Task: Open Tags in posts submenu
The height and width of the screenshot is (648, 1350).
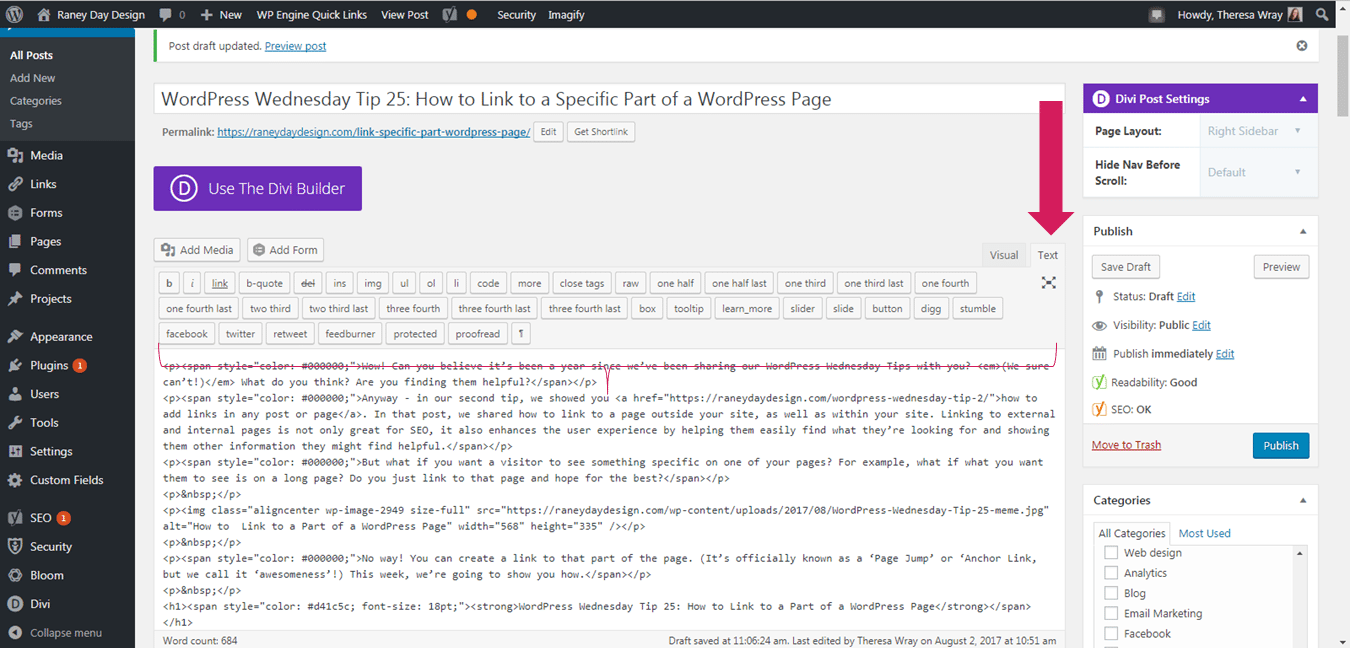Action: pos(21,124)
